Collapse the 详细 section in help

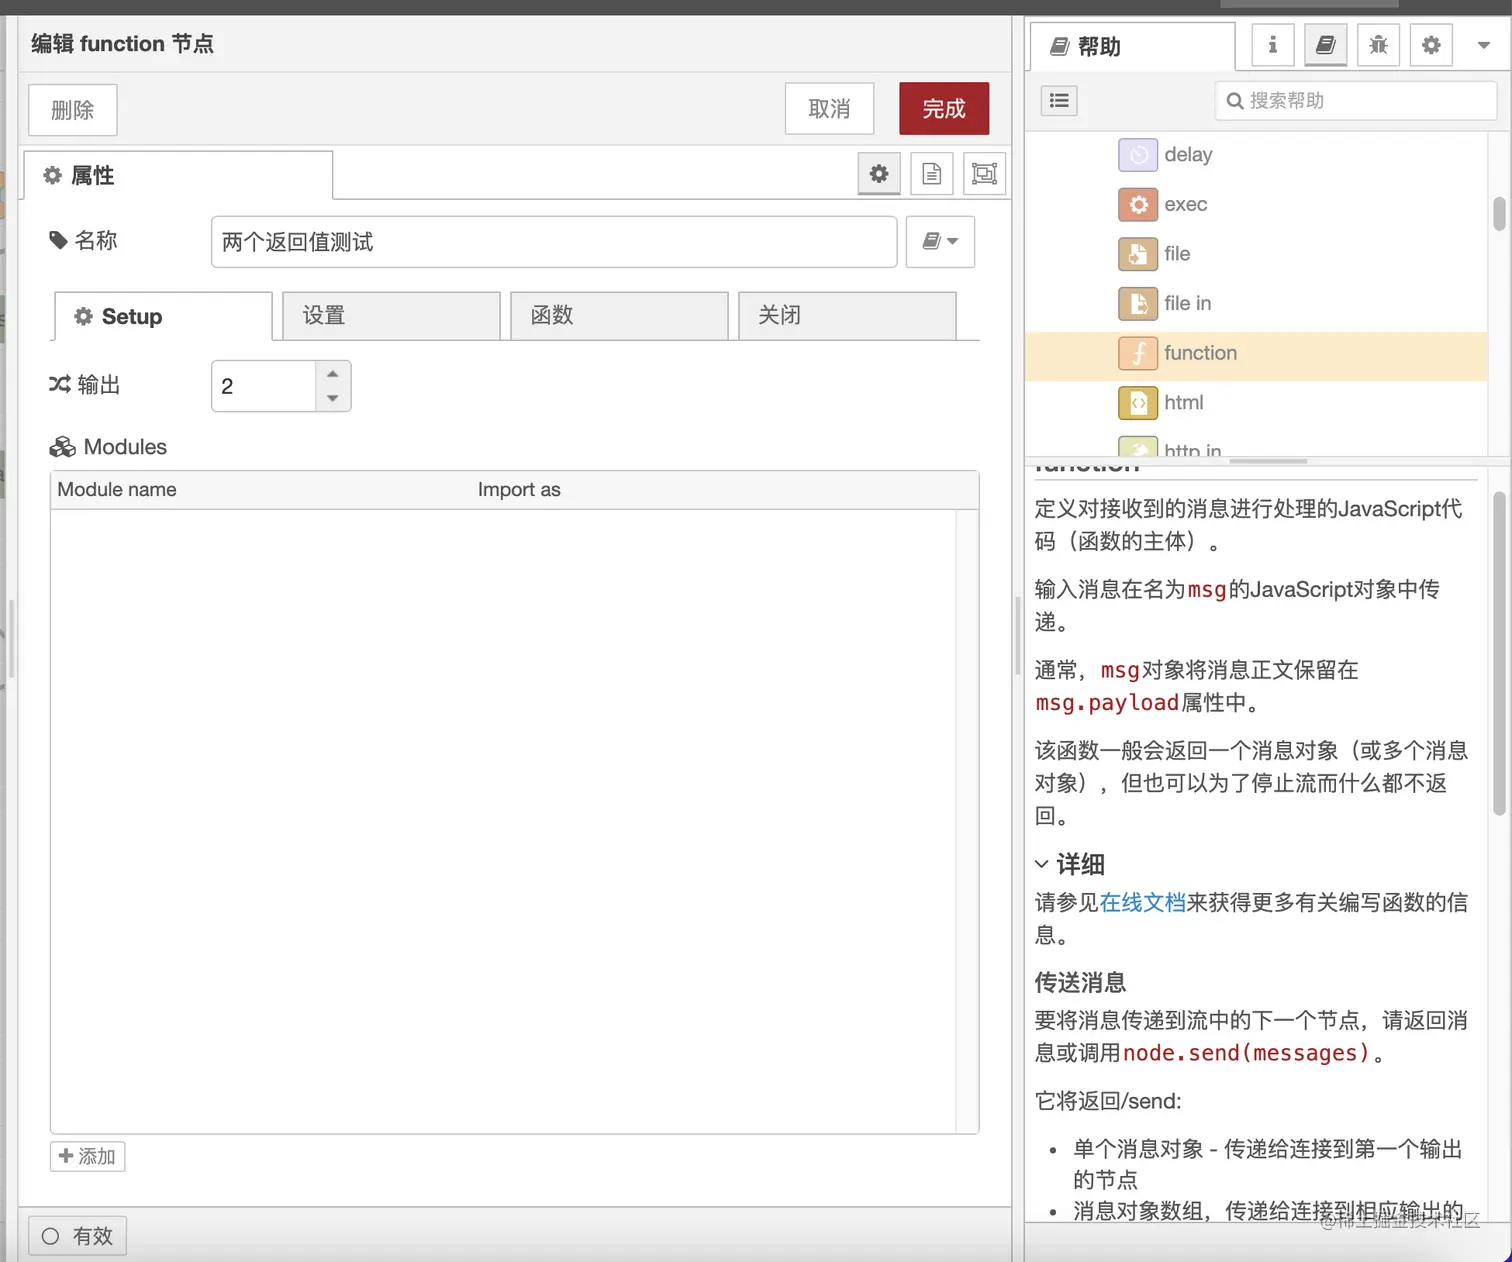(x=1041, y=864)
